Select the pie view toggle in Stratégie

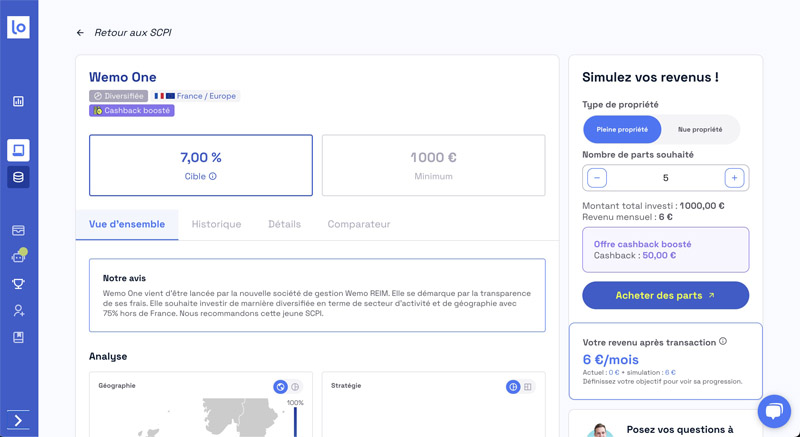coord(513,387)
